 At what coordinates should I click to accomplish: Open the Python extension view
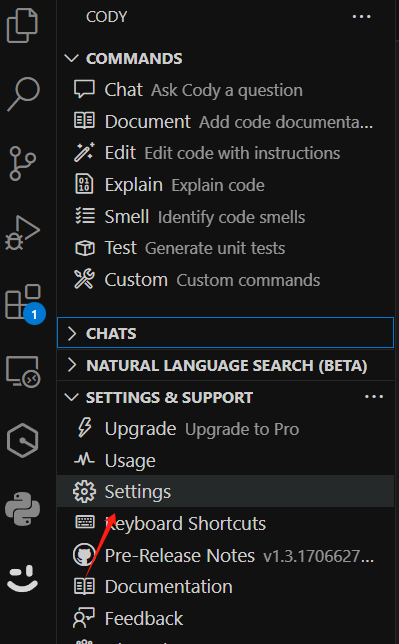23,509
